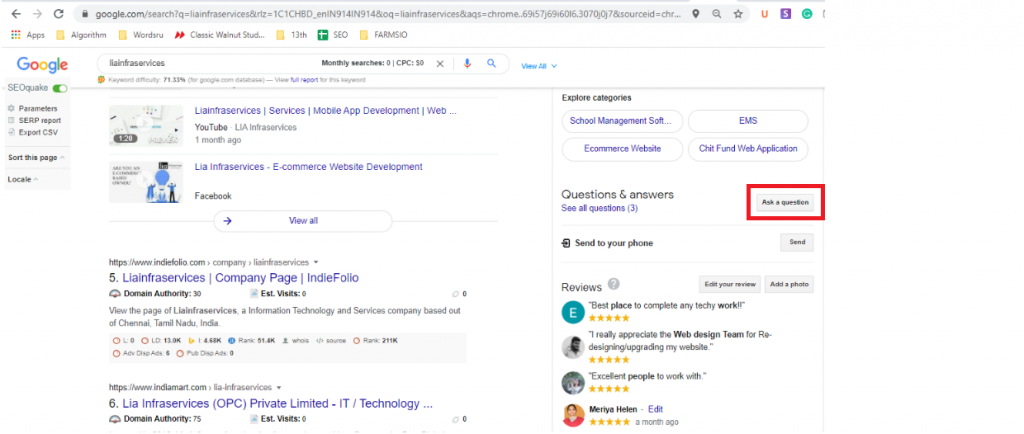Click the Send button
The image size is (1024, 434).
[x=797, y=242]
